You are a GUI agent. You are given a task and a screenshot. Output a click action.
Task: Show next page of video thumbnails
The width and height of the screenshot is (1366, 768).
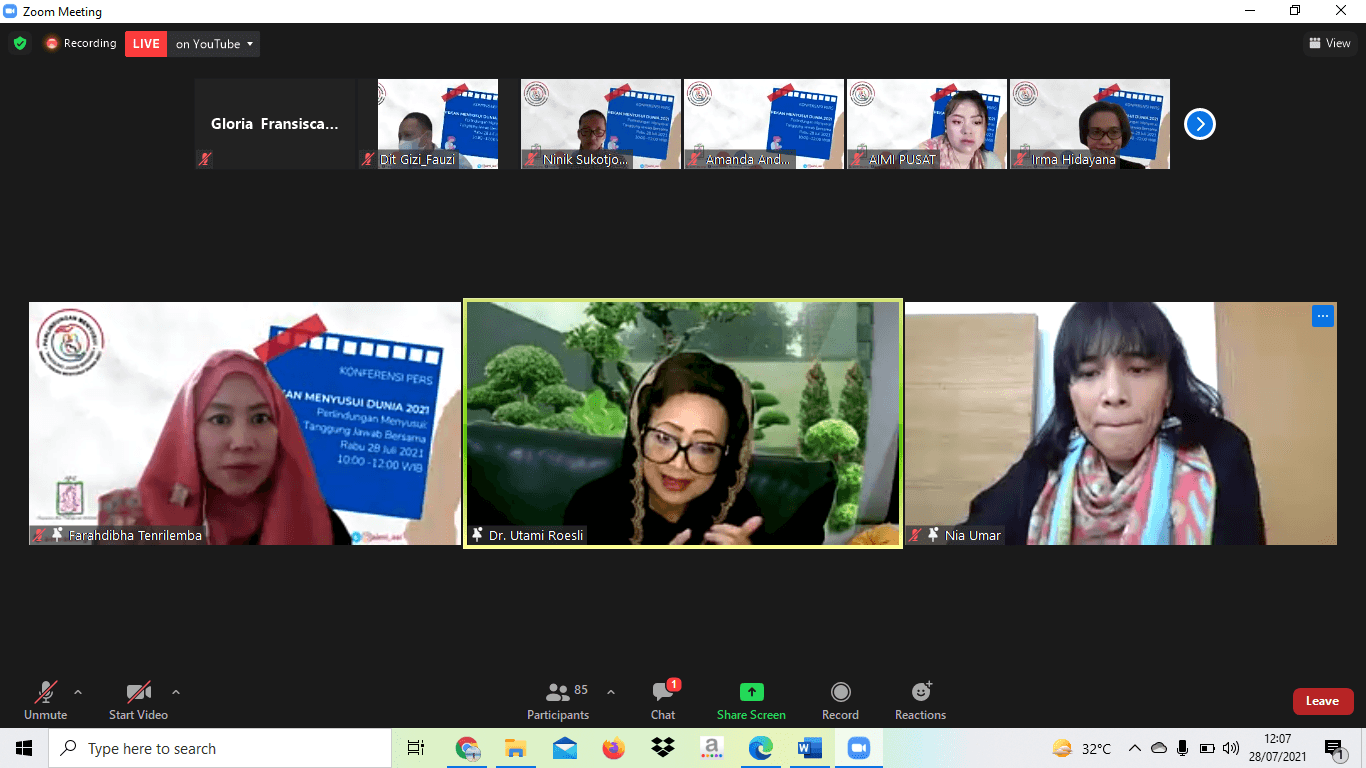pyautogui.click(x=1200, y=124)
